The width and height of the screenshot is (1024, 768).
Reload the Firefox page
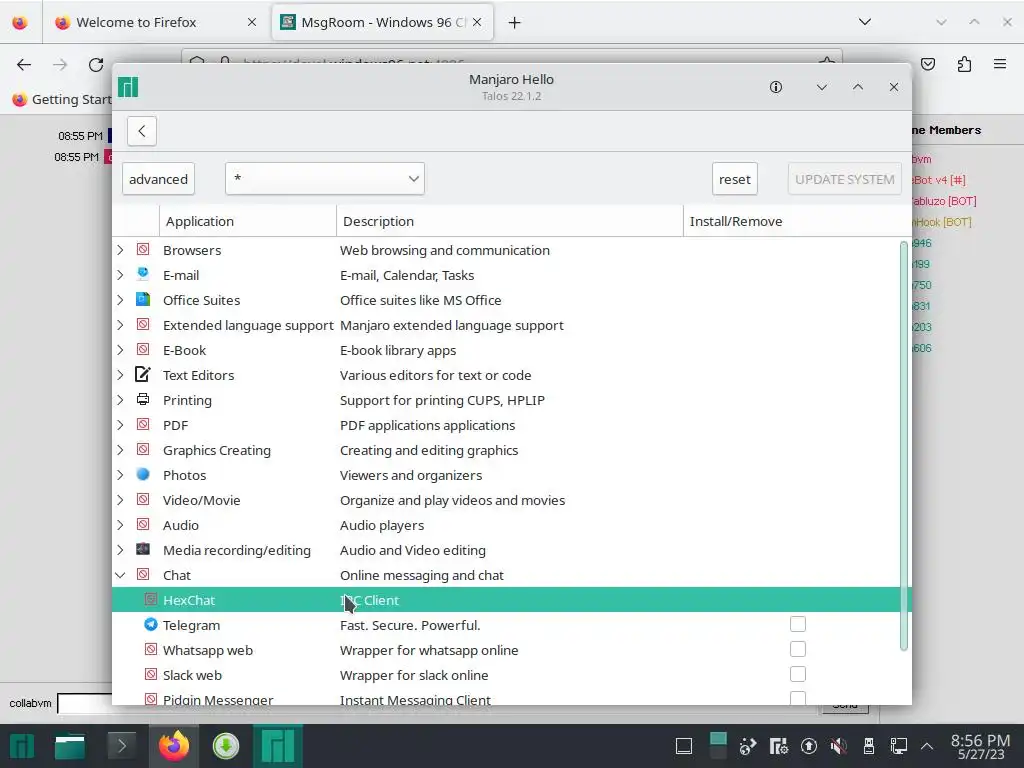click(96, 64)
